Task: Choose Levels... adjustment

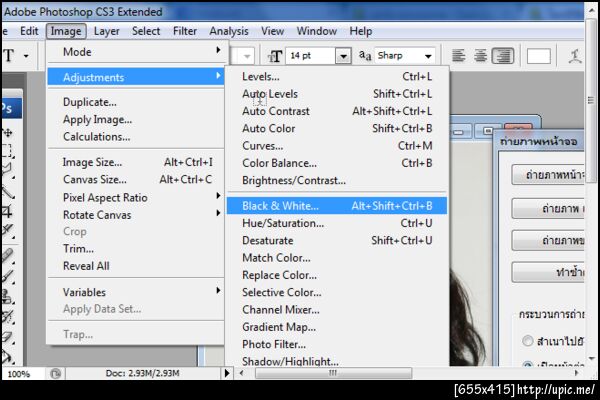Action: [337, 77]
